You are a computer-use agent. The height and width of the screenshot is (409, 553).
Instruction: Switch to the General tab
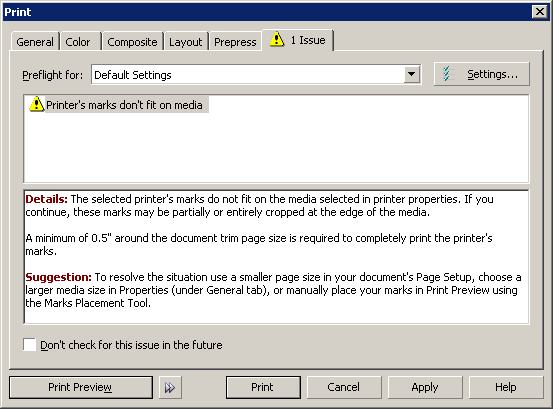coord(35,42)
